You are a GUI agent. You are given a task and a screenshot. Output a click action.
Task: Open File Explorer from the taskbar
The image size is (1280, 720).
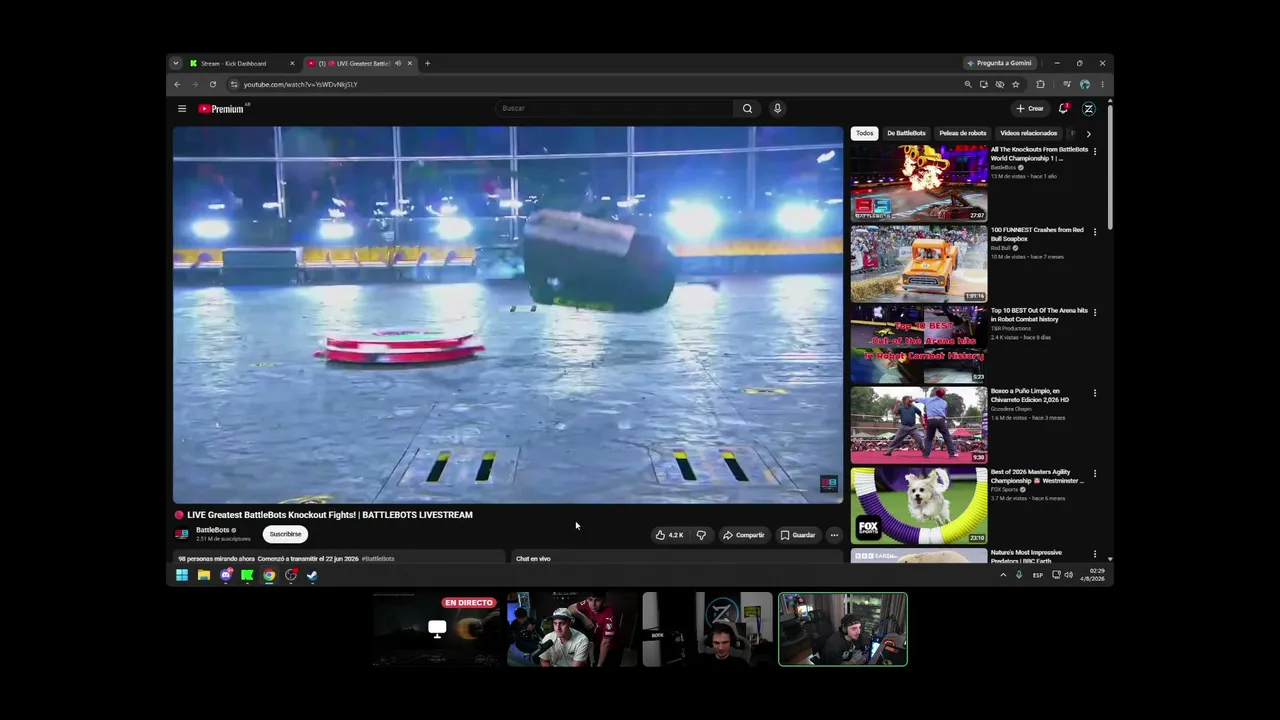coord(204,575)
